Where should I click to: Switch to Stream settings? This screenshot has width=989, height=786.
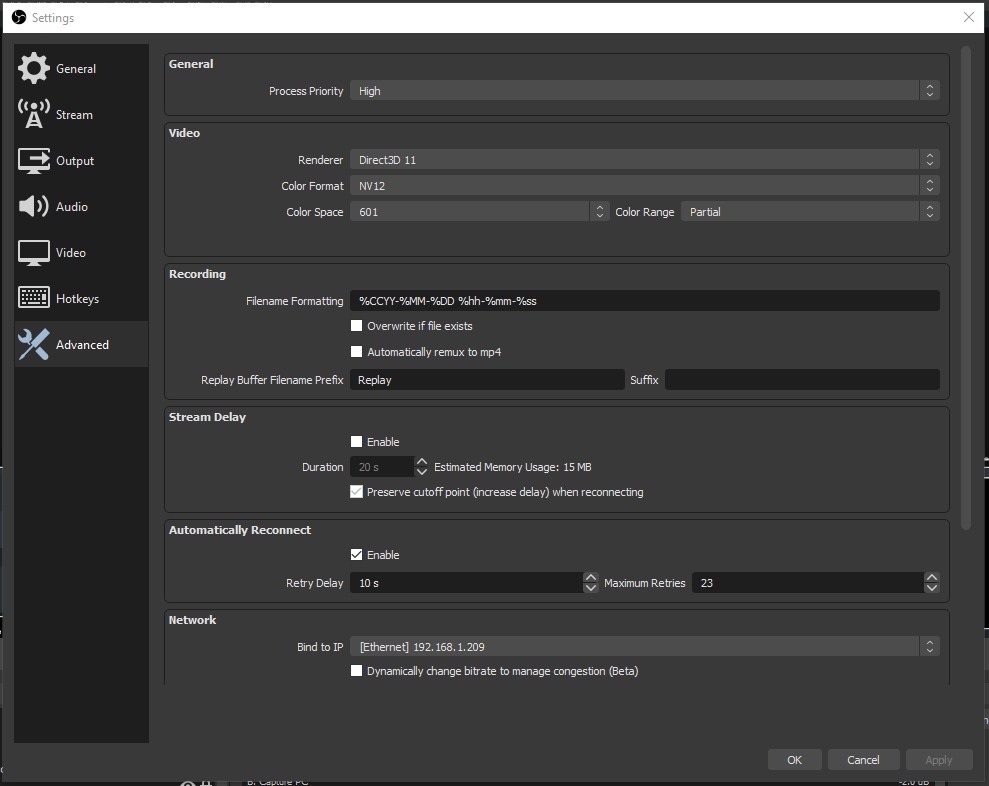coord(81,114)
